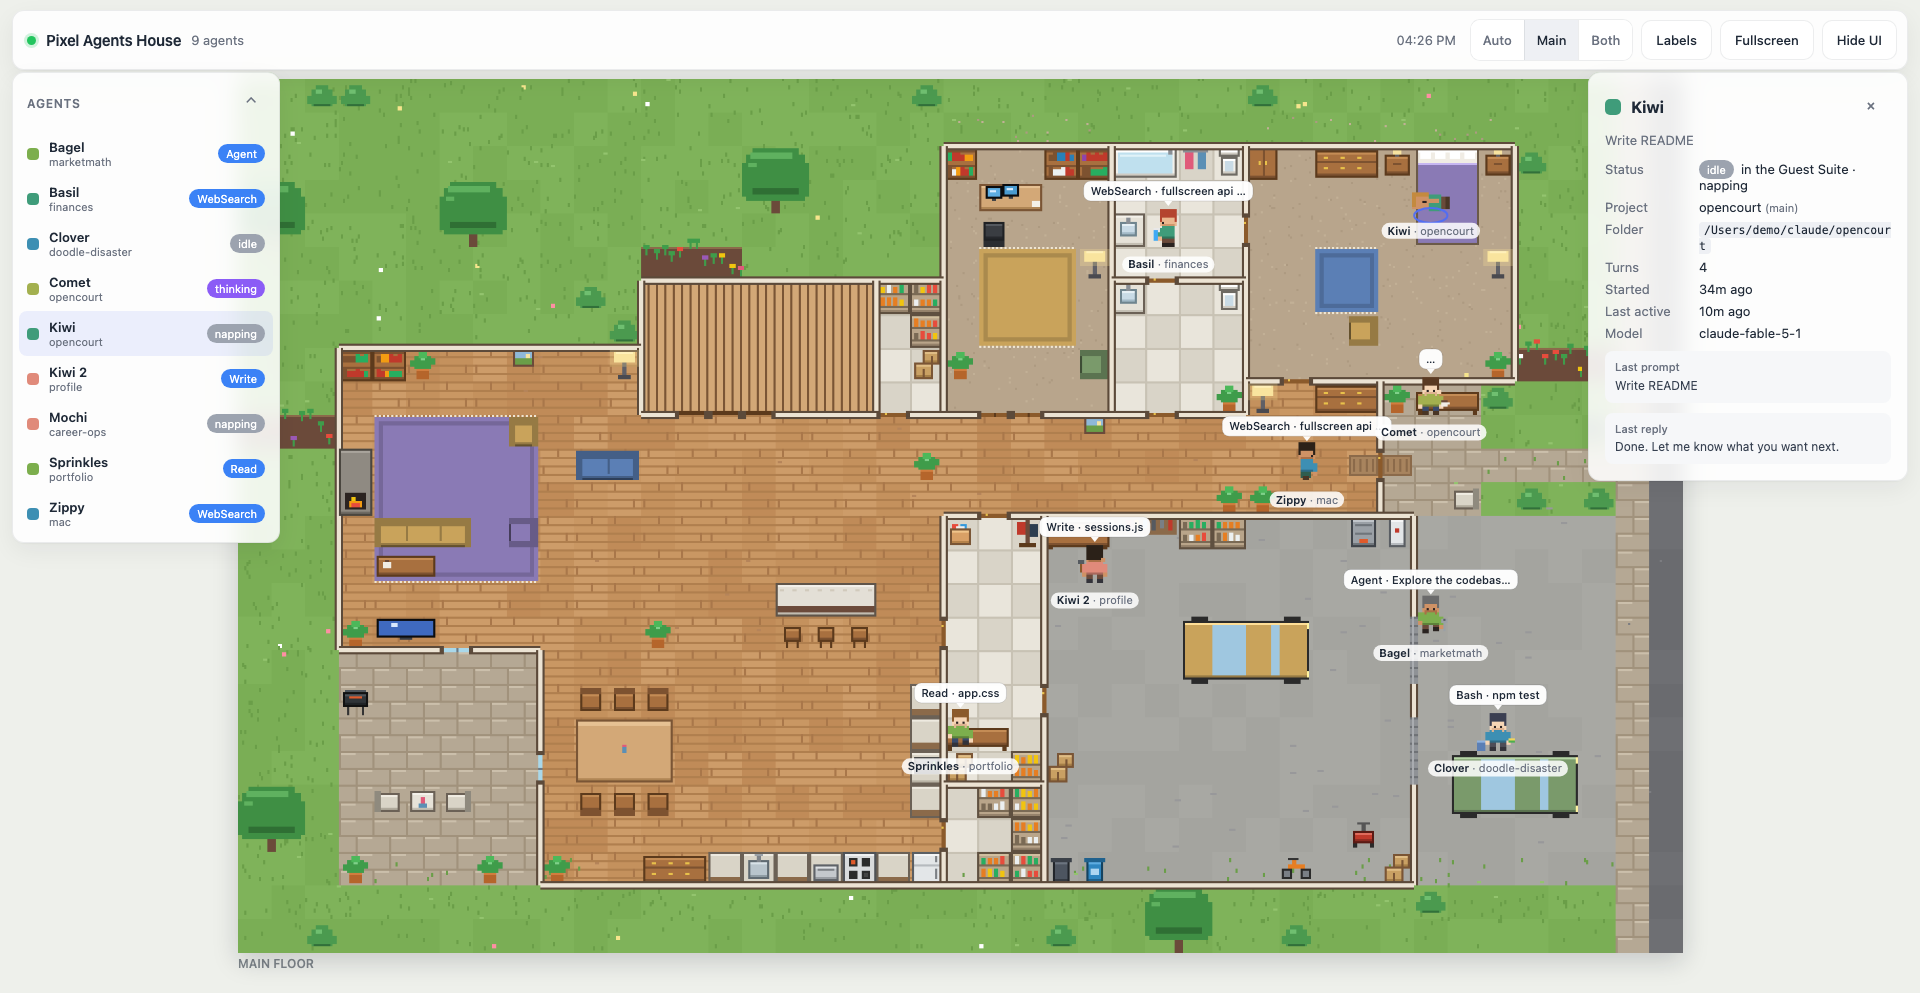Click the Hide UI button

[1858, 40]
